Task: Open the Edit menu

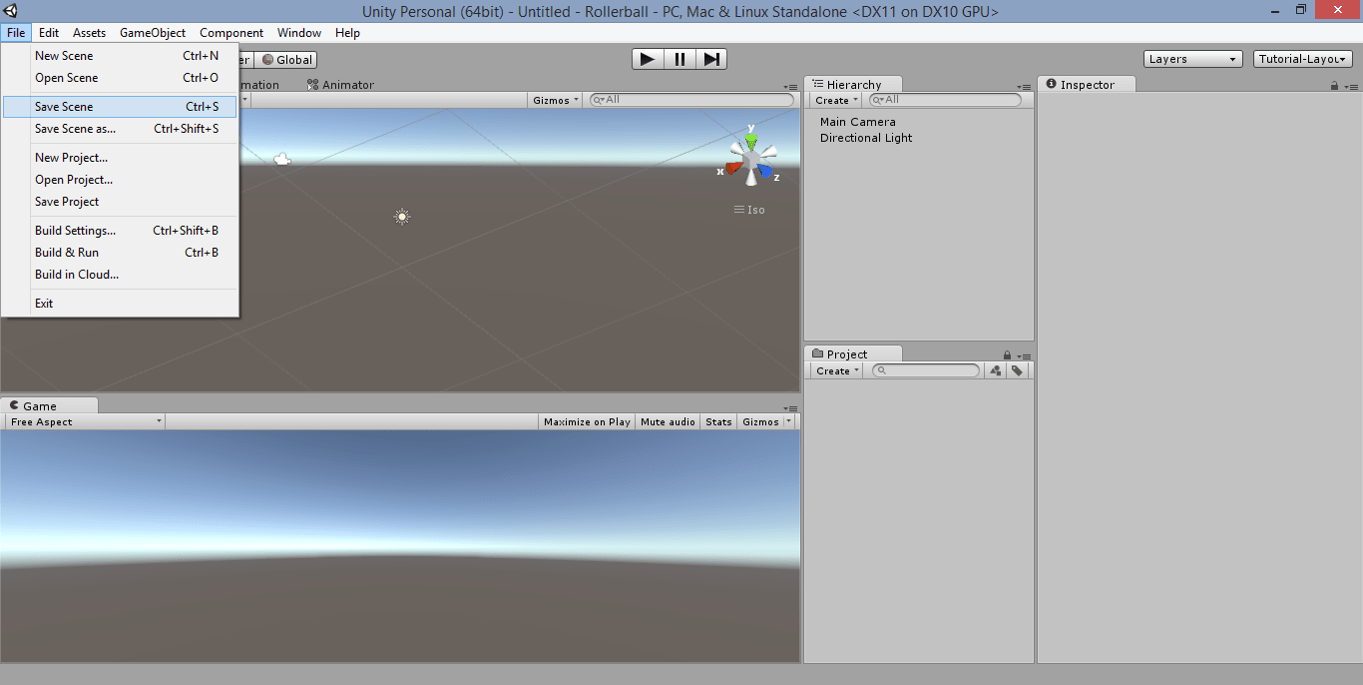Action: [x=49, y=33]
